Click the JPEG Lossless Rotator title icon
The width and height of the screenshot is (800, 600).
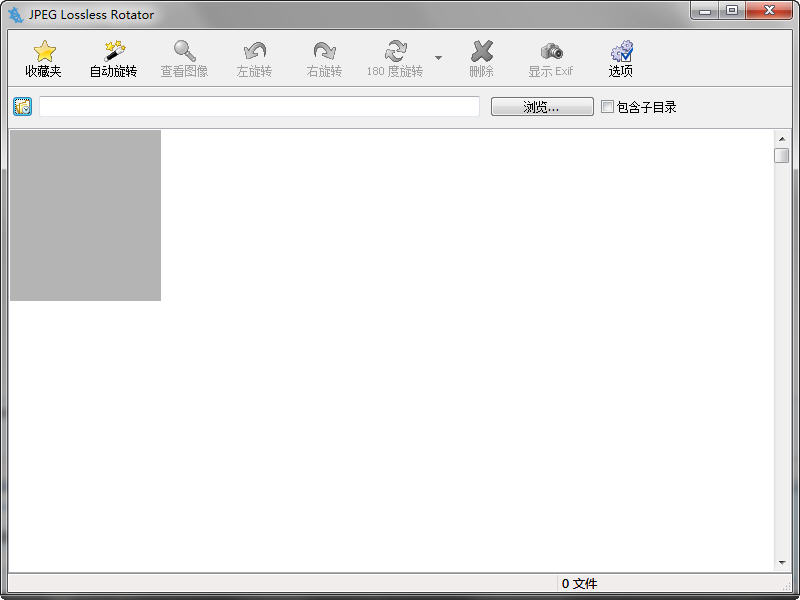tap(16, 15)
